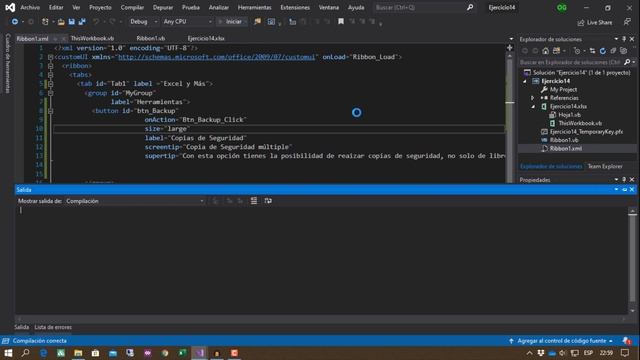Viewport: 640px width, 360px height.
Task: Click the search magnifier in Solution Explorer search
Action: tap(627, 62)
